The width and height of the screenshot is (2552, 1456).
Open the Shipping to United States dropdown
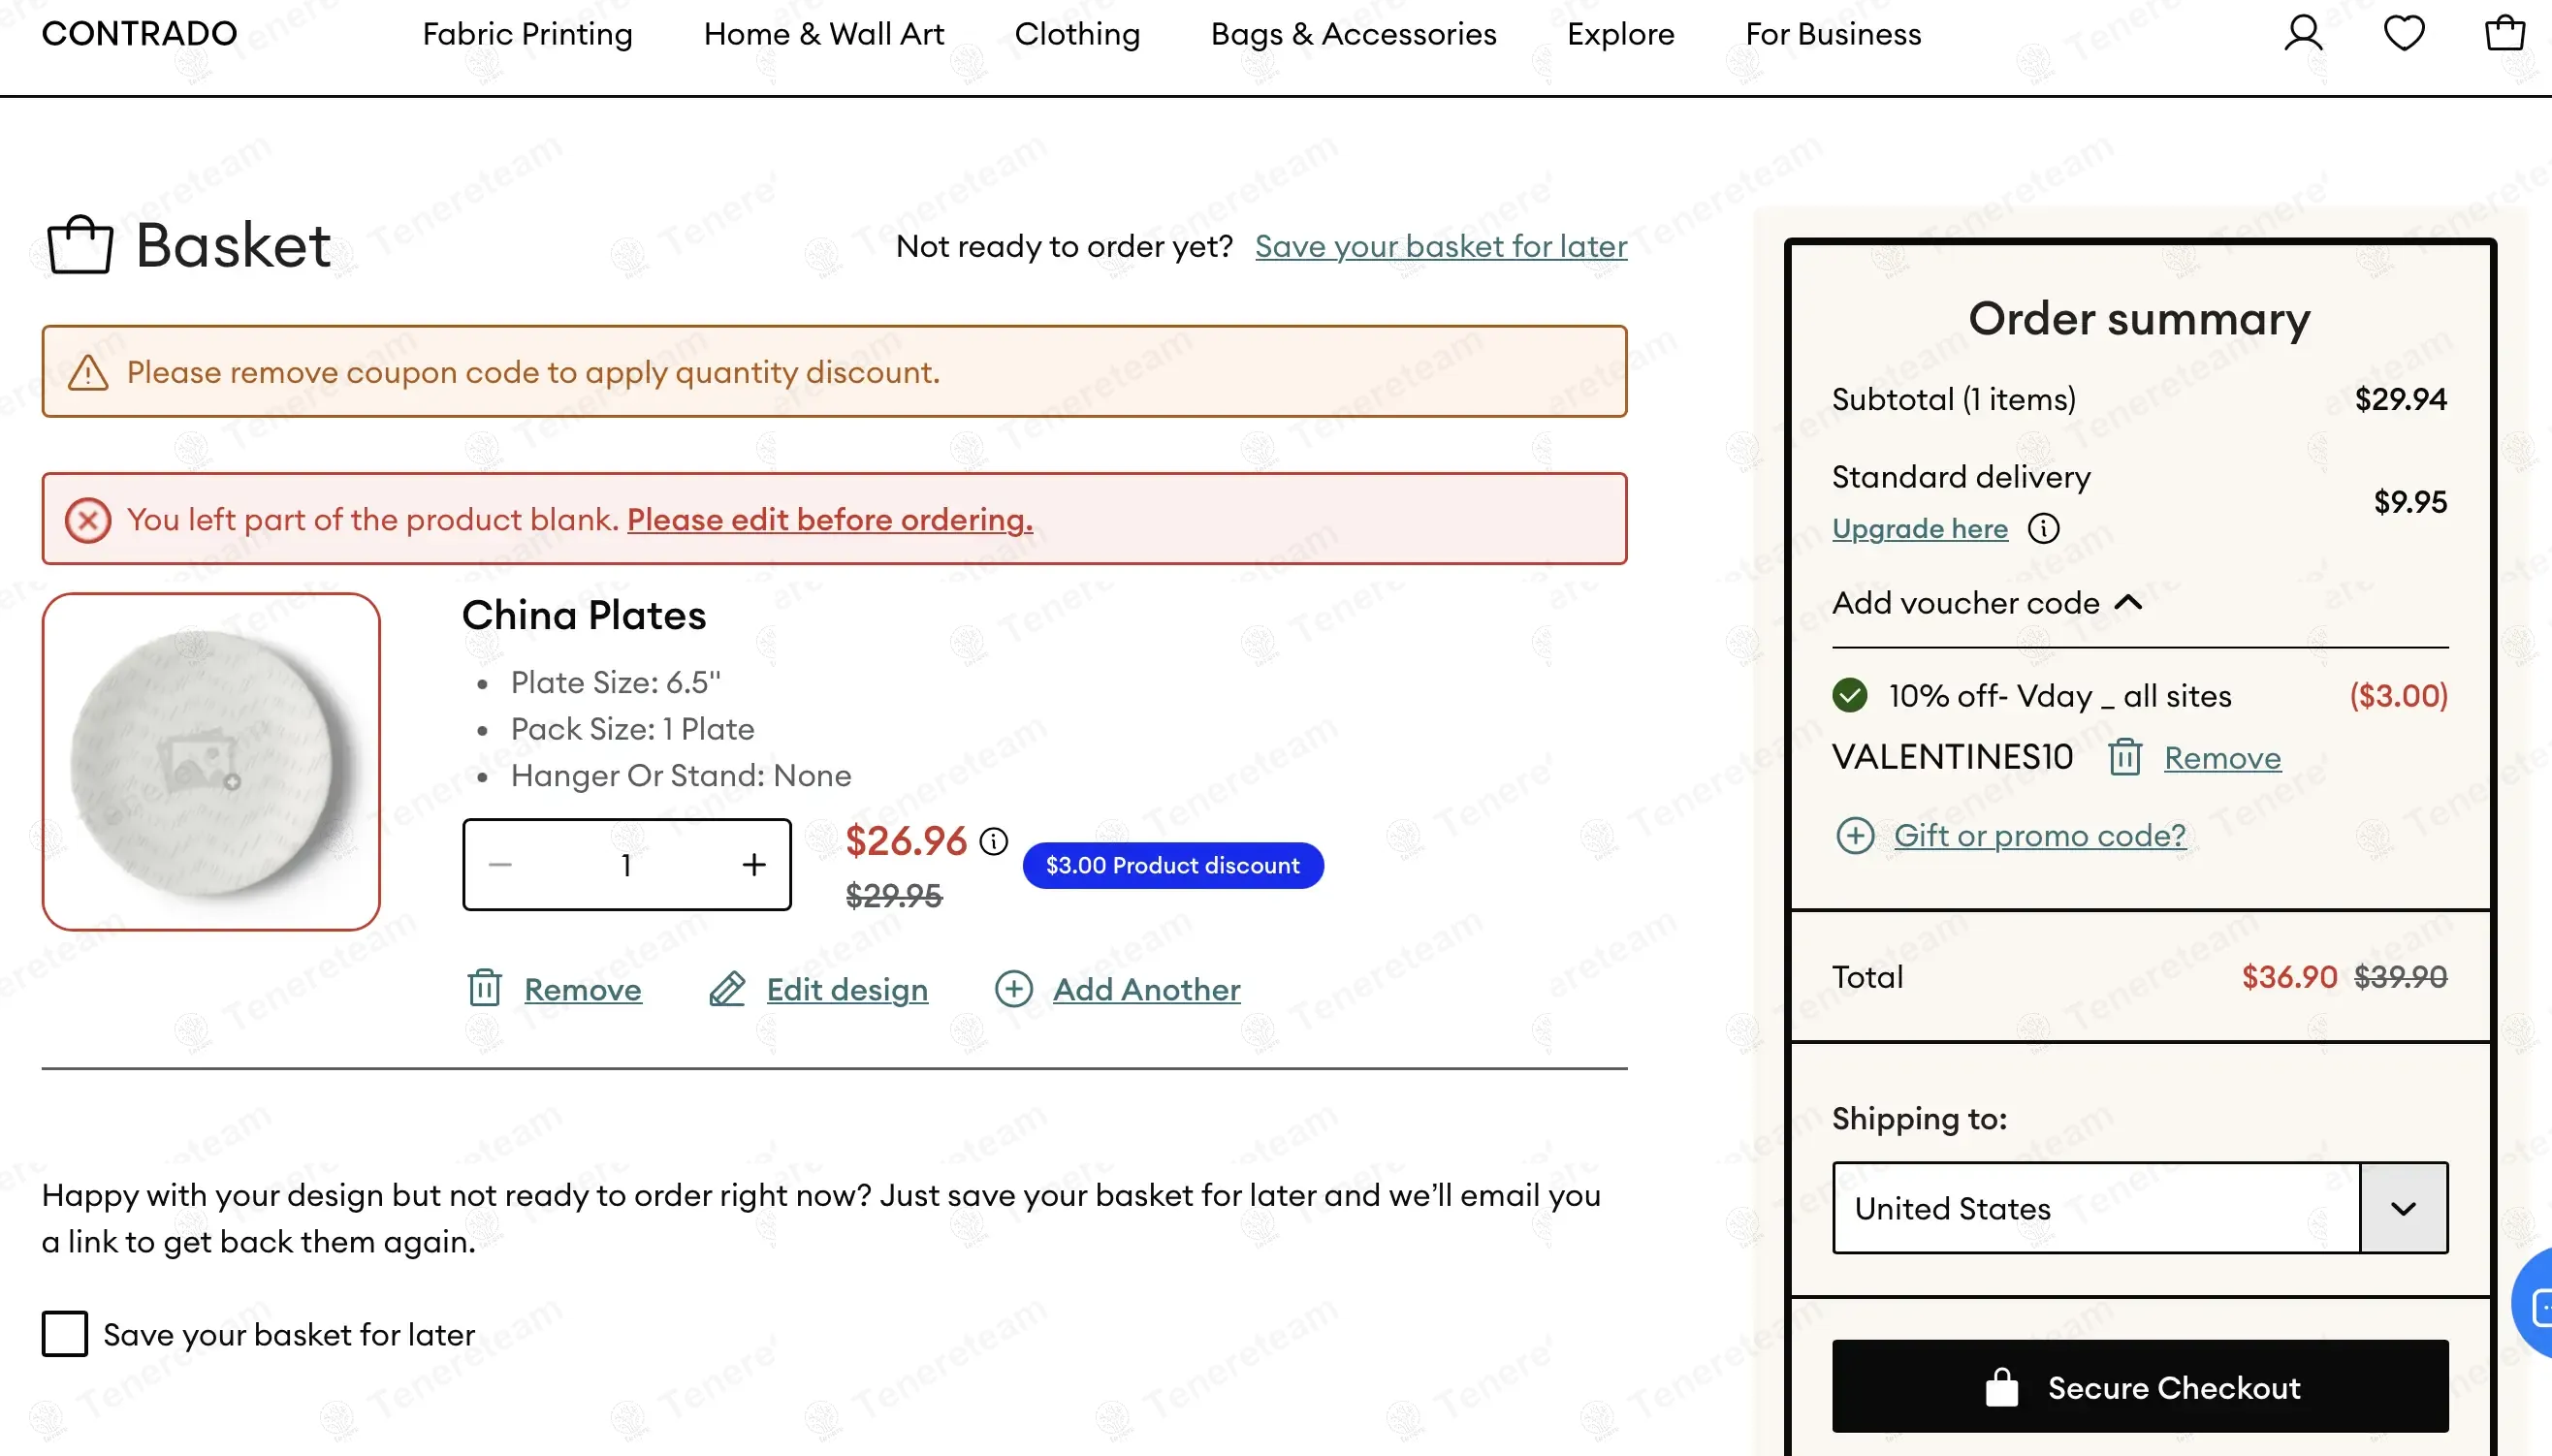click(x=2140, y=1208)
